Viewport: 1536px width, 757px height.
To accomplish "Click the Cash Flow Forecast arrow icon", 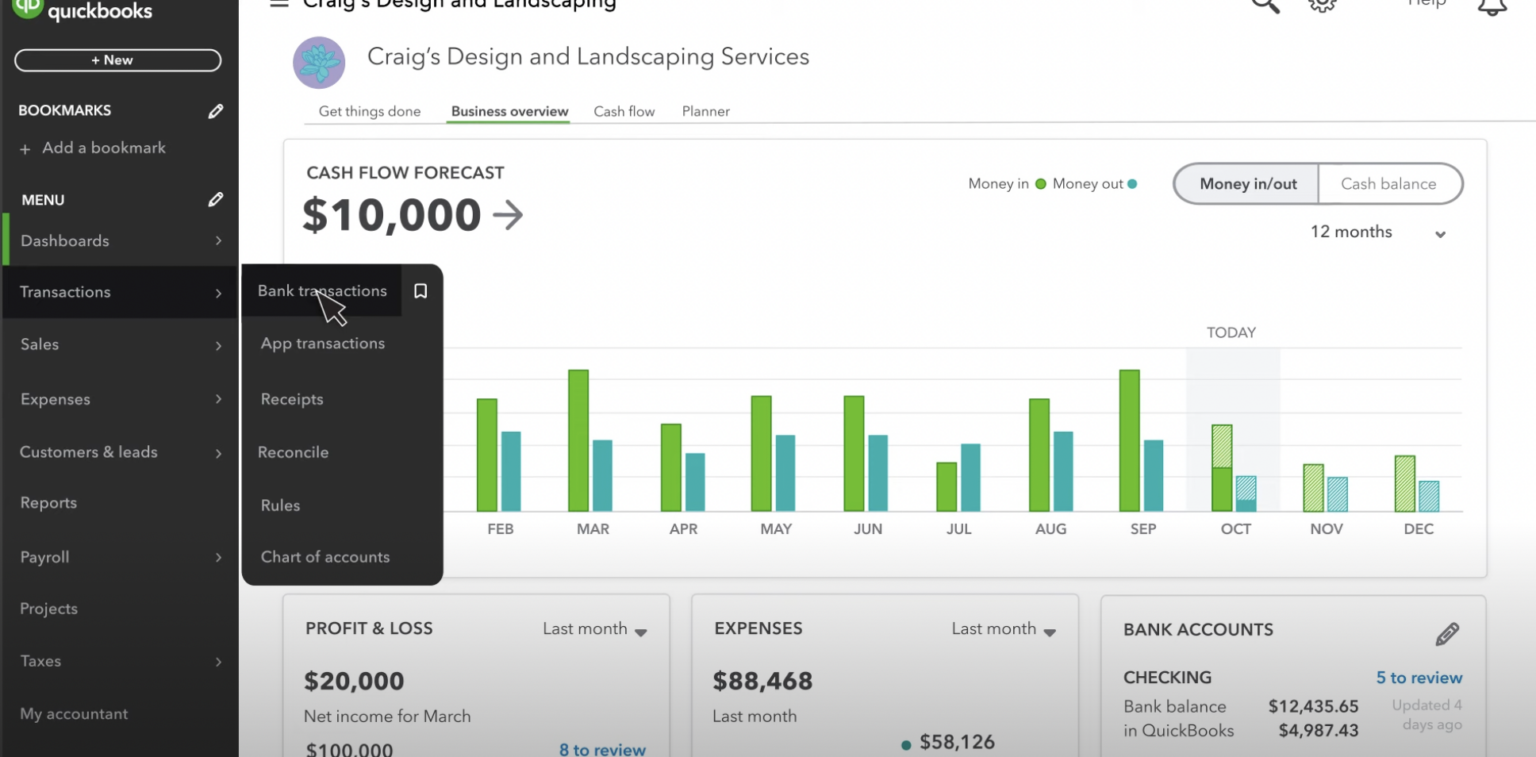I will pyautogui.click(x=509, y=214).
